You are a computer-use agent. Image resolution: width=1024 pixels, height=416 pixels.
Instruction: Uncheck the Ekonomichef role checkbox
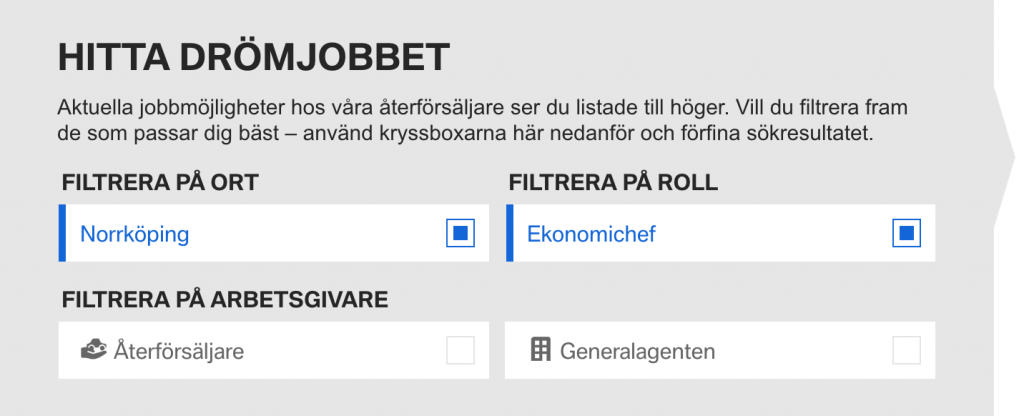906,233
